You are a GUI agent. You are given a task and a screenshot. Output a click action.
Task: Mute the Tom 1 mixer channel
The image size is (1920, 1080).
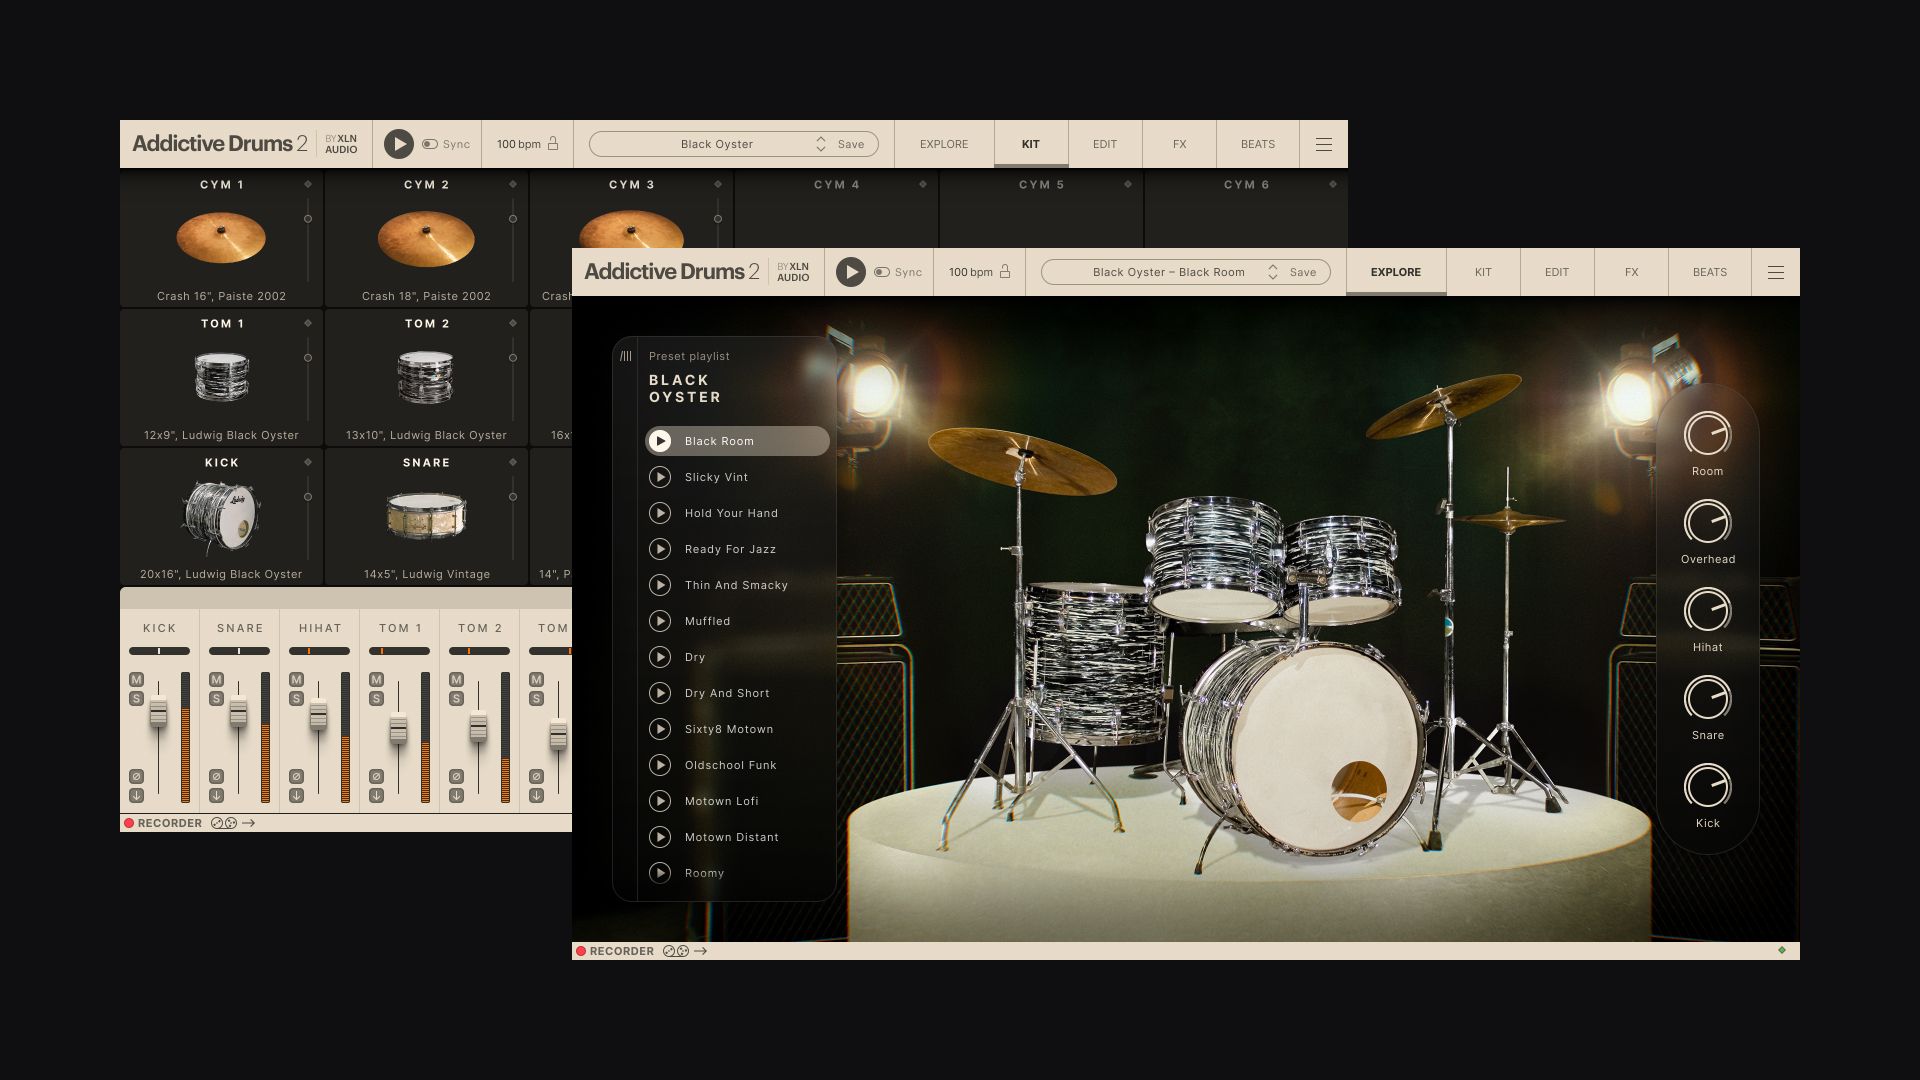click(x=376, y=680)
